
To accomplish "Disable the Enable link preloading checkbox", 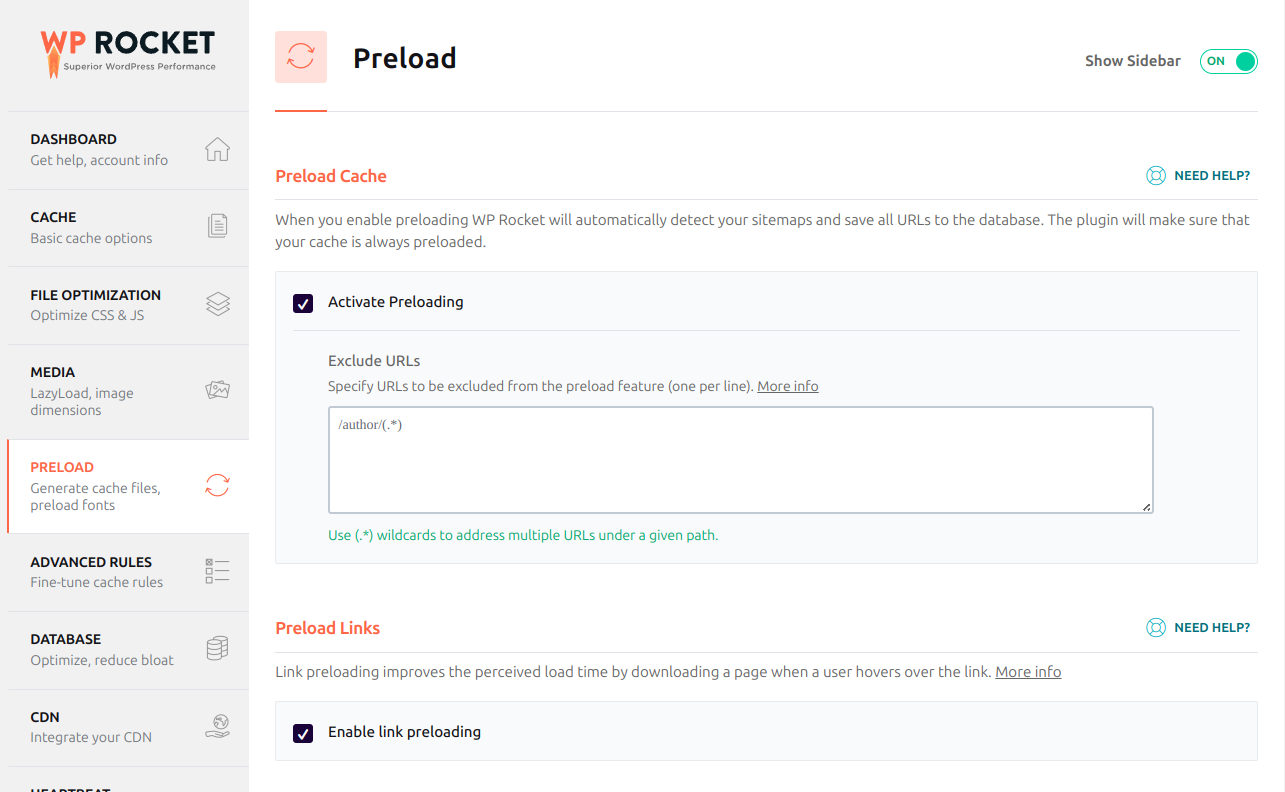I will [303, 733].
